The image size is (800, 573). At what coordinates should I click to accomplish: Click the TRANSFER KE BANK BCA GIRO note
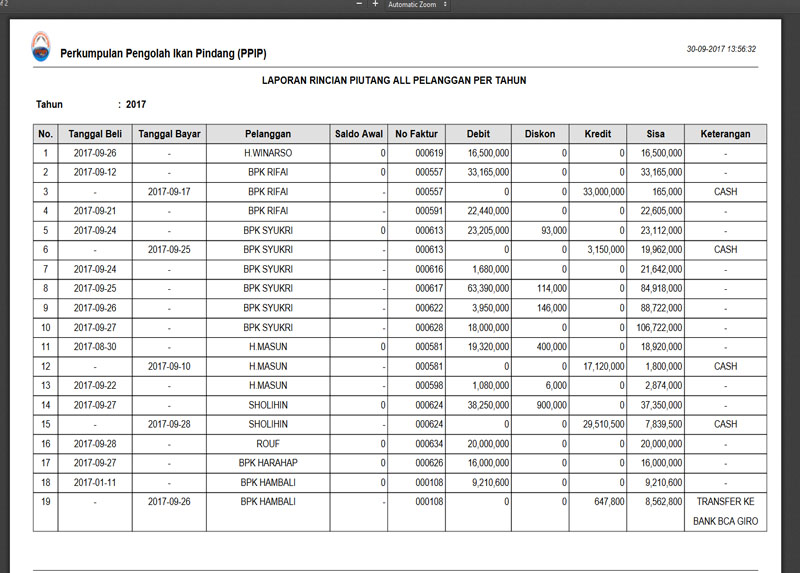(x=726, y=511)
